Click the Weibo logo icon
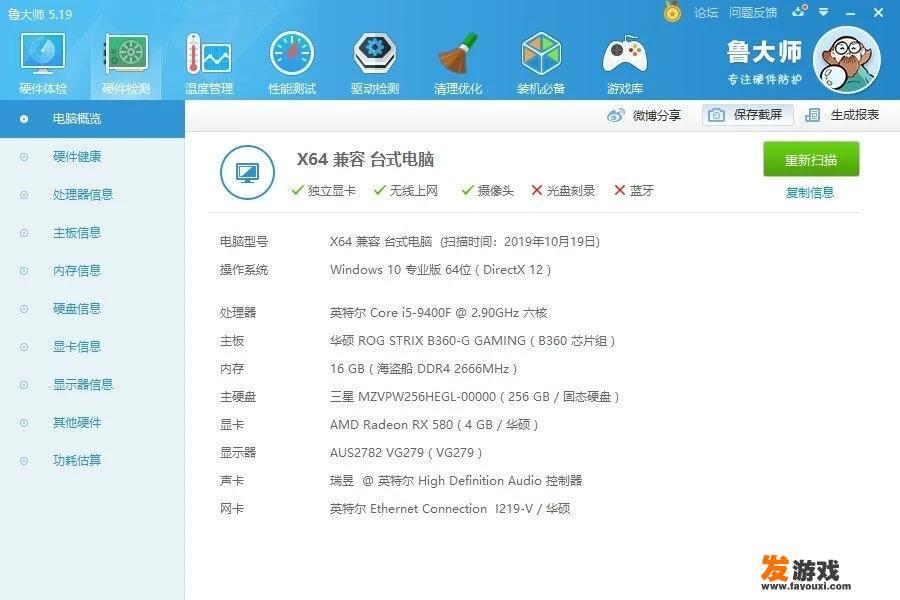The height and width of the screenshot is (600, 900). tap(616, 115)
